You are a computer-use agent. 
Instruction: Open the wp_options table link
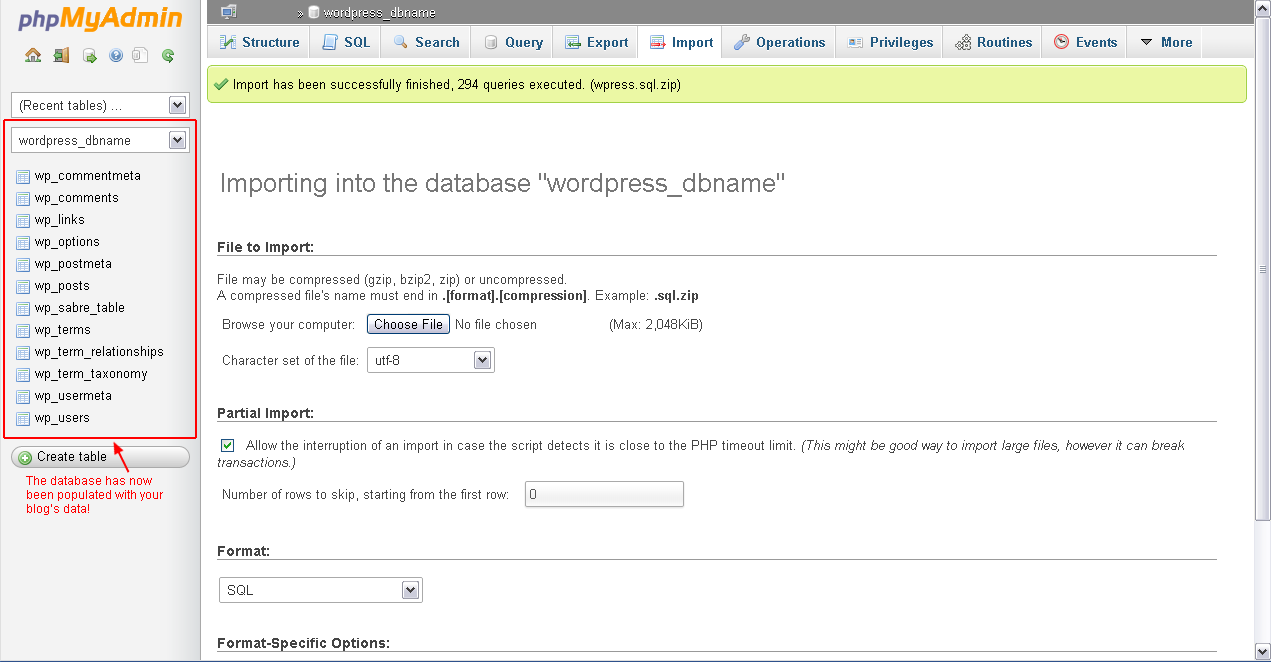click(67, 242)
